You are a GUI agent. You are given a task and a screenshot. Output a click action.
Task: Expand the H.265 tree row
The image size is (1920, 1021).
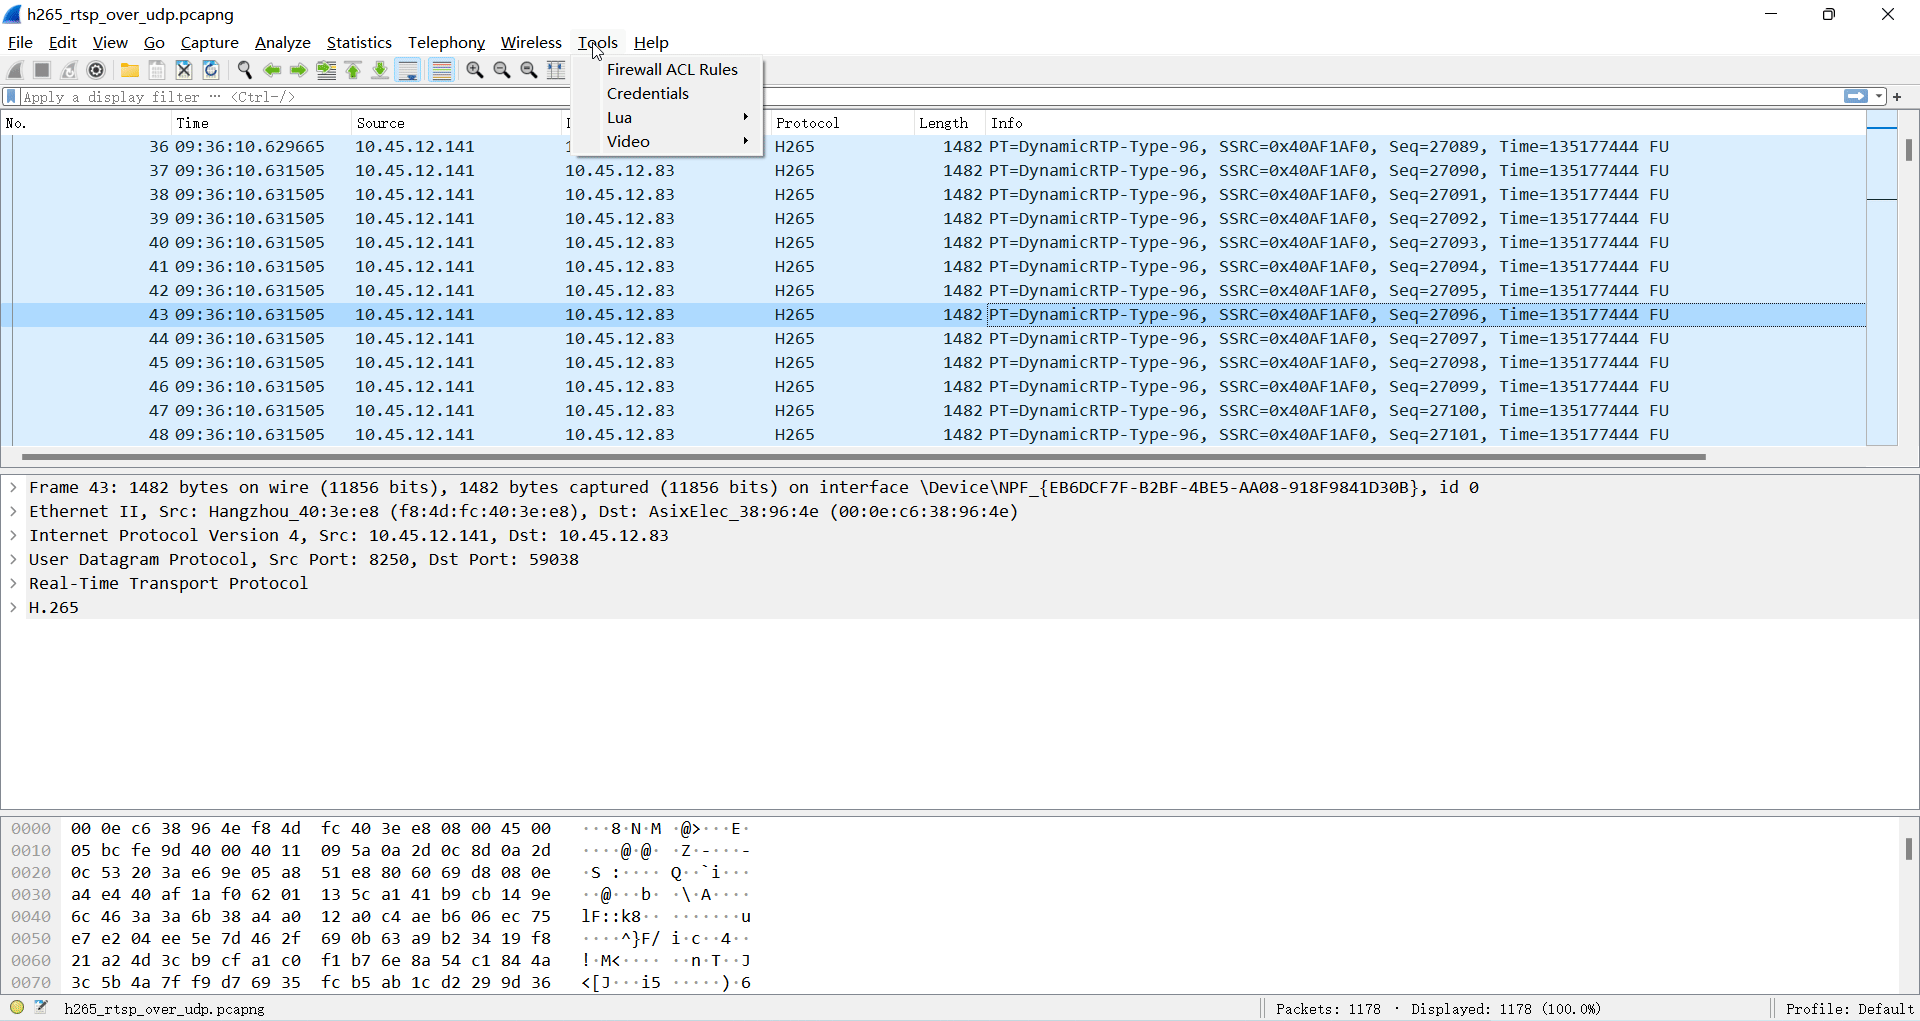tap(13, 608)
